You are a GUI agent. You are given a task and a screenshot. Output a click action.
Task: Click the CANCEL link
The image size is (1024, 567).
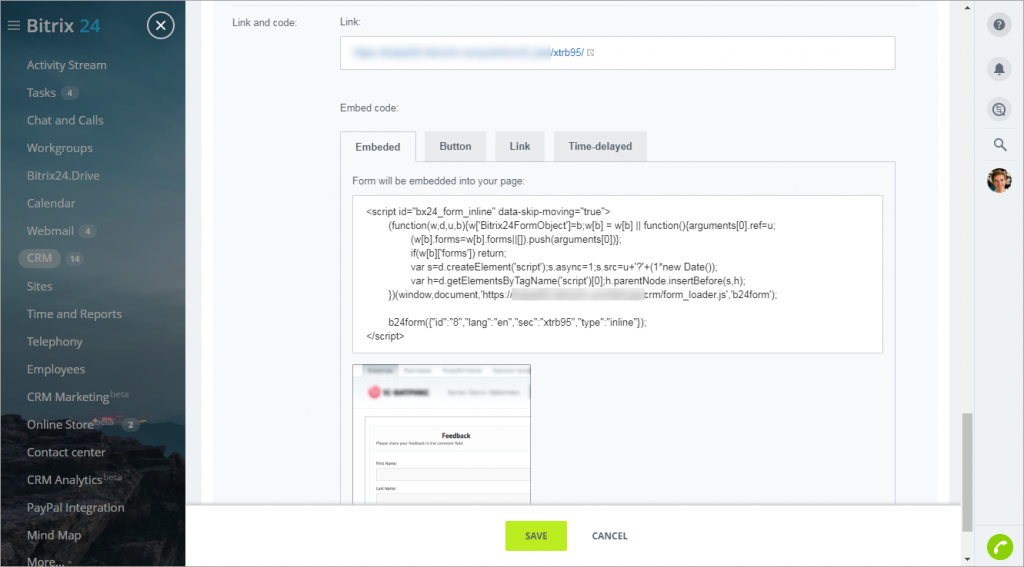tap(609, 536)
